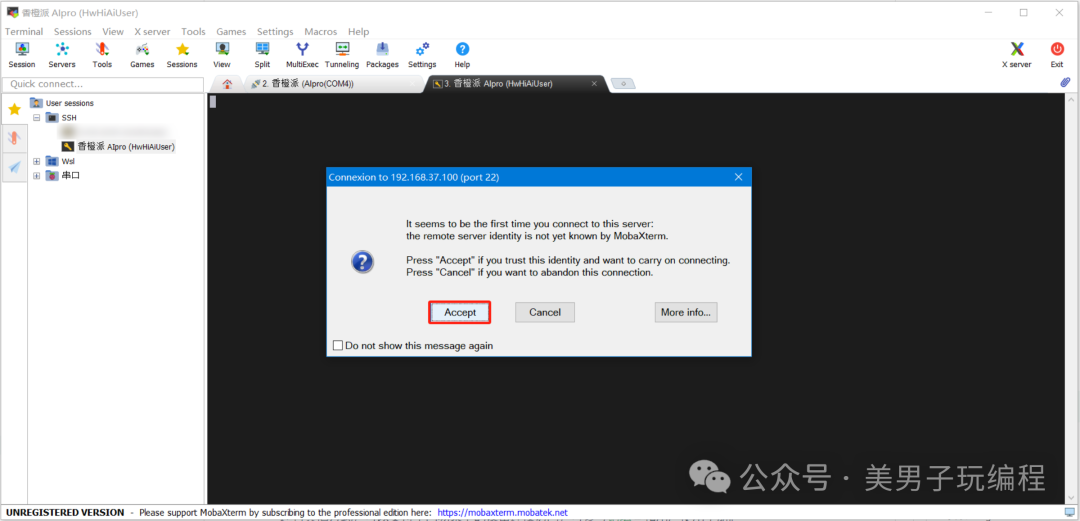Open the Help menu in menu bar

[x=358, y=32]
